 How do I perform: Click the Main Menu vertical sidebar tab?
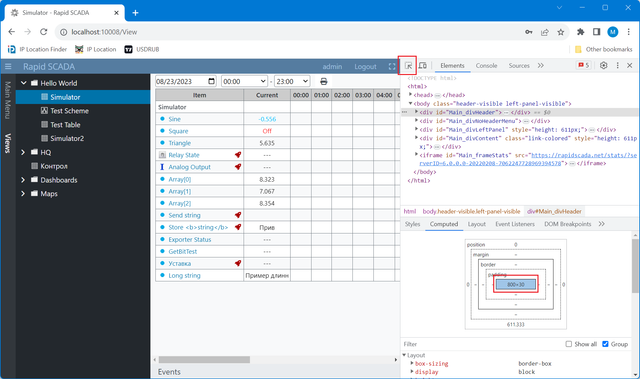[8, 100]
